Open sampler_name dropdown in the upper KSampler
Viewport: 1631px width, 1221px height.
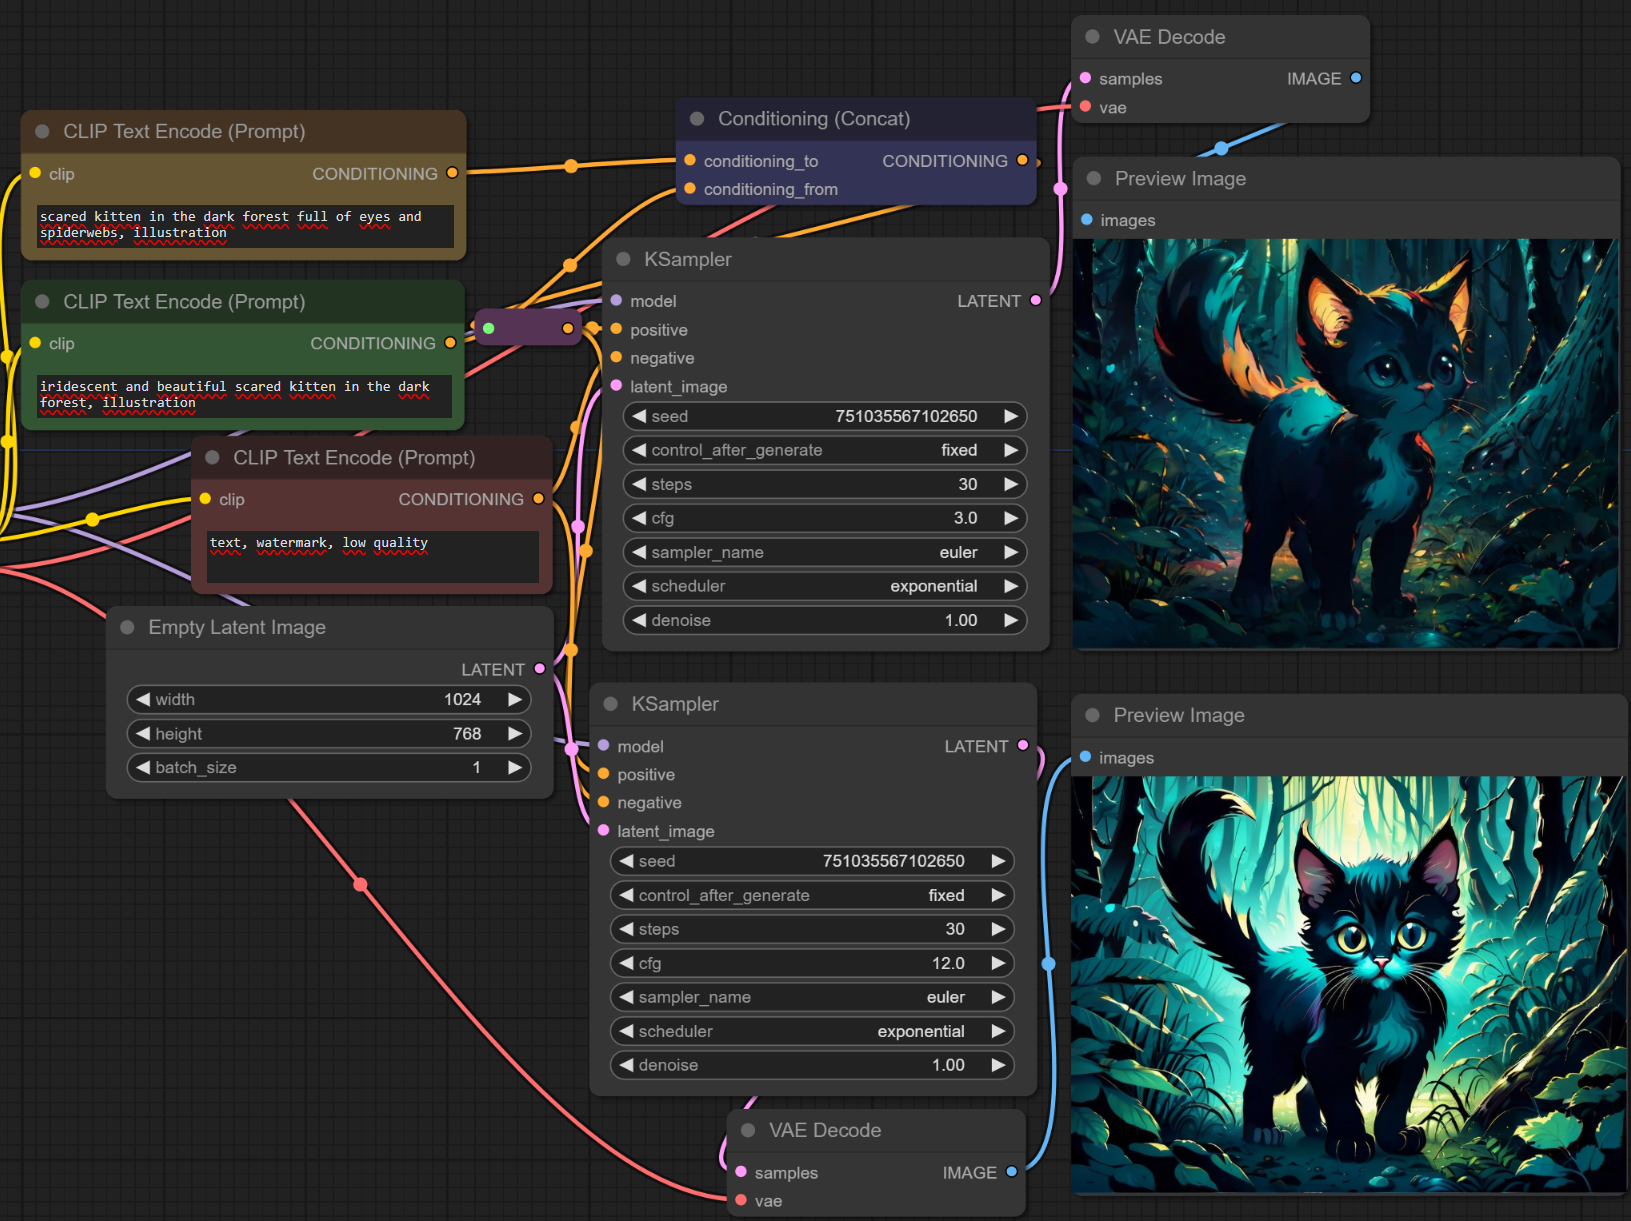point(824,552)
